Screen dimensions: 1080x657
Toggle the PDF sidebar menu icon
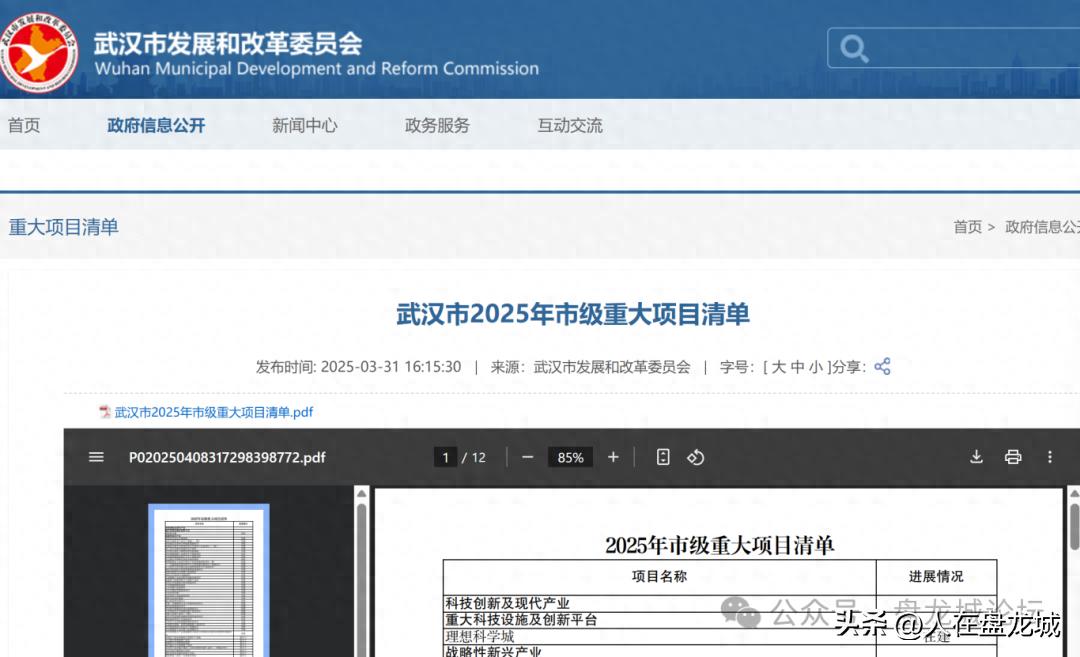(96, 457)
